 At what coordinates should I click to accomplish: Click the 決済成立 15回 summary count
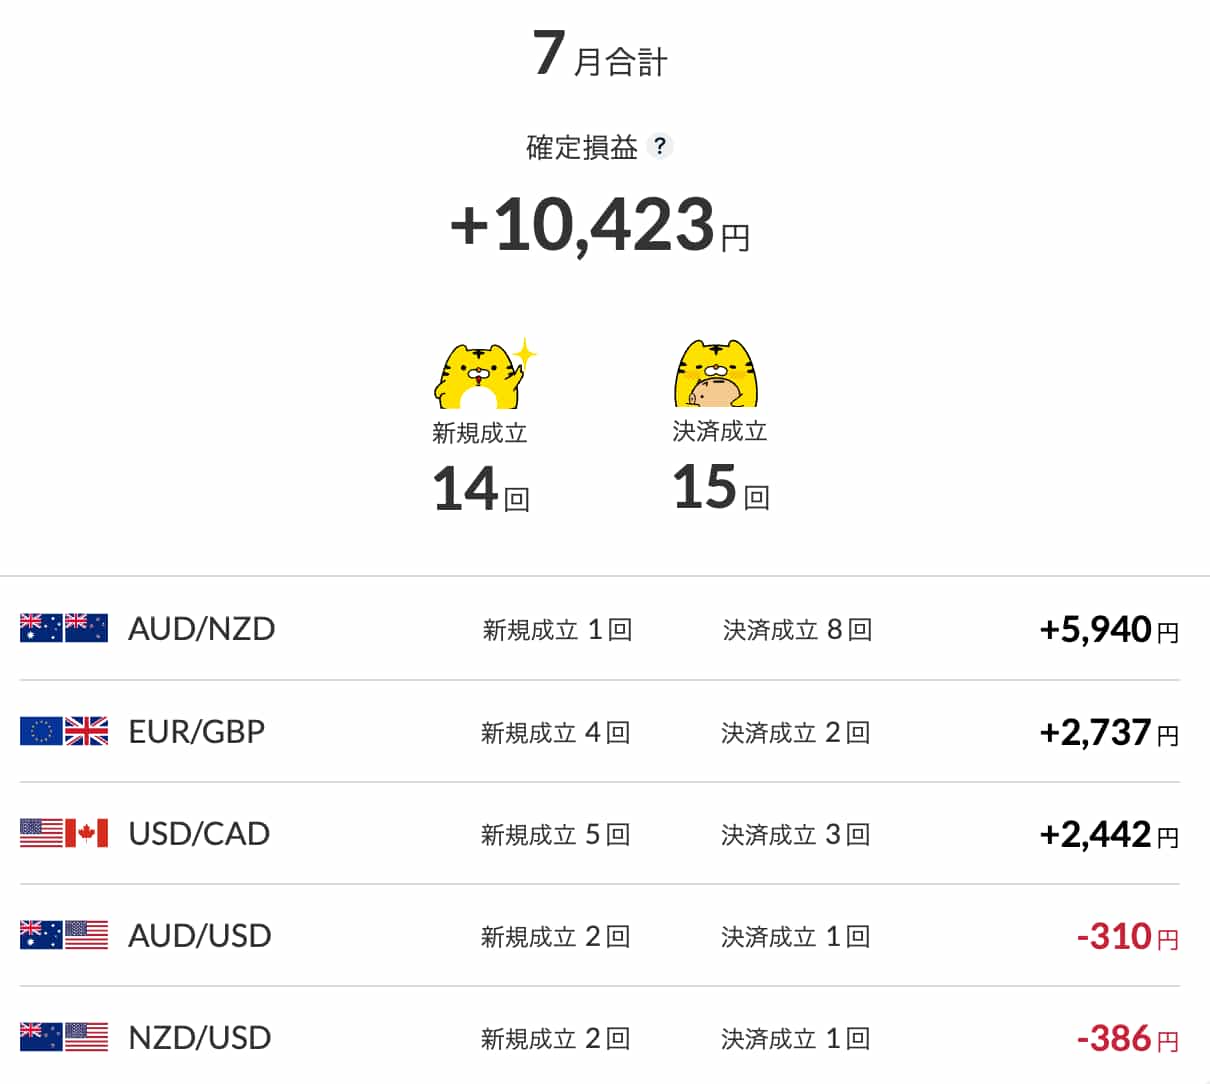click(x=720, y=487)
